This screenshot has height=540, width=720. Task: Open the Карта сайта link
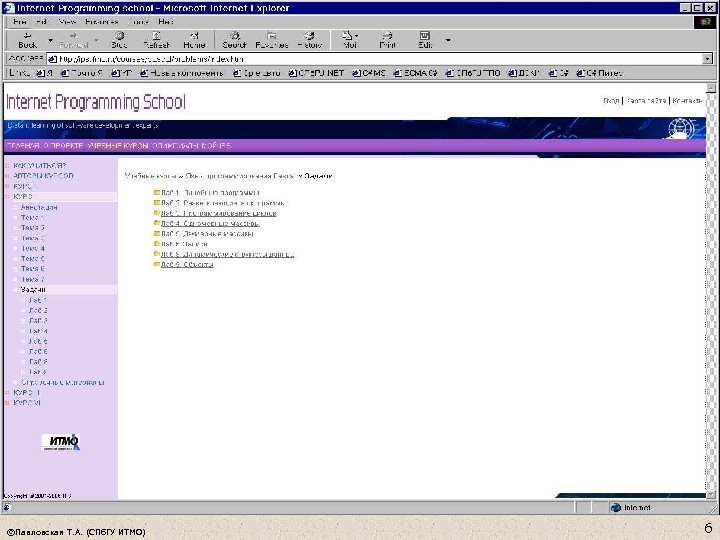coord(646,101)
